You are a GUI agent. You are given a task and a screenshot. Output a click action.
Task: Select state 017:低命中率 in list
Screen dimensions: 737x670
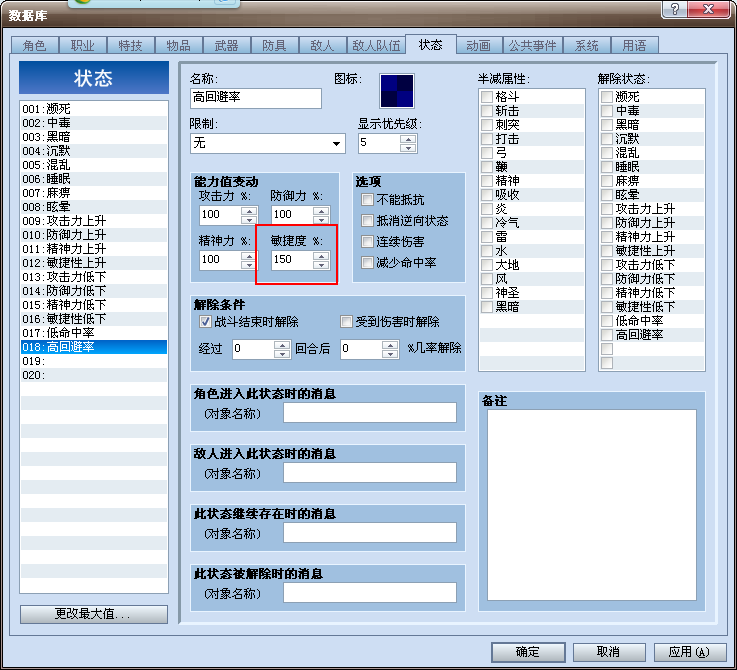(94, 333)
